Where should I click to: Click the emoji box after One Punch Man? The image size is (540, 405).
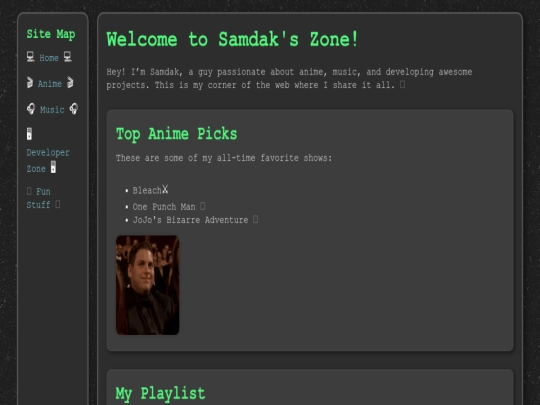click(202, 206)
